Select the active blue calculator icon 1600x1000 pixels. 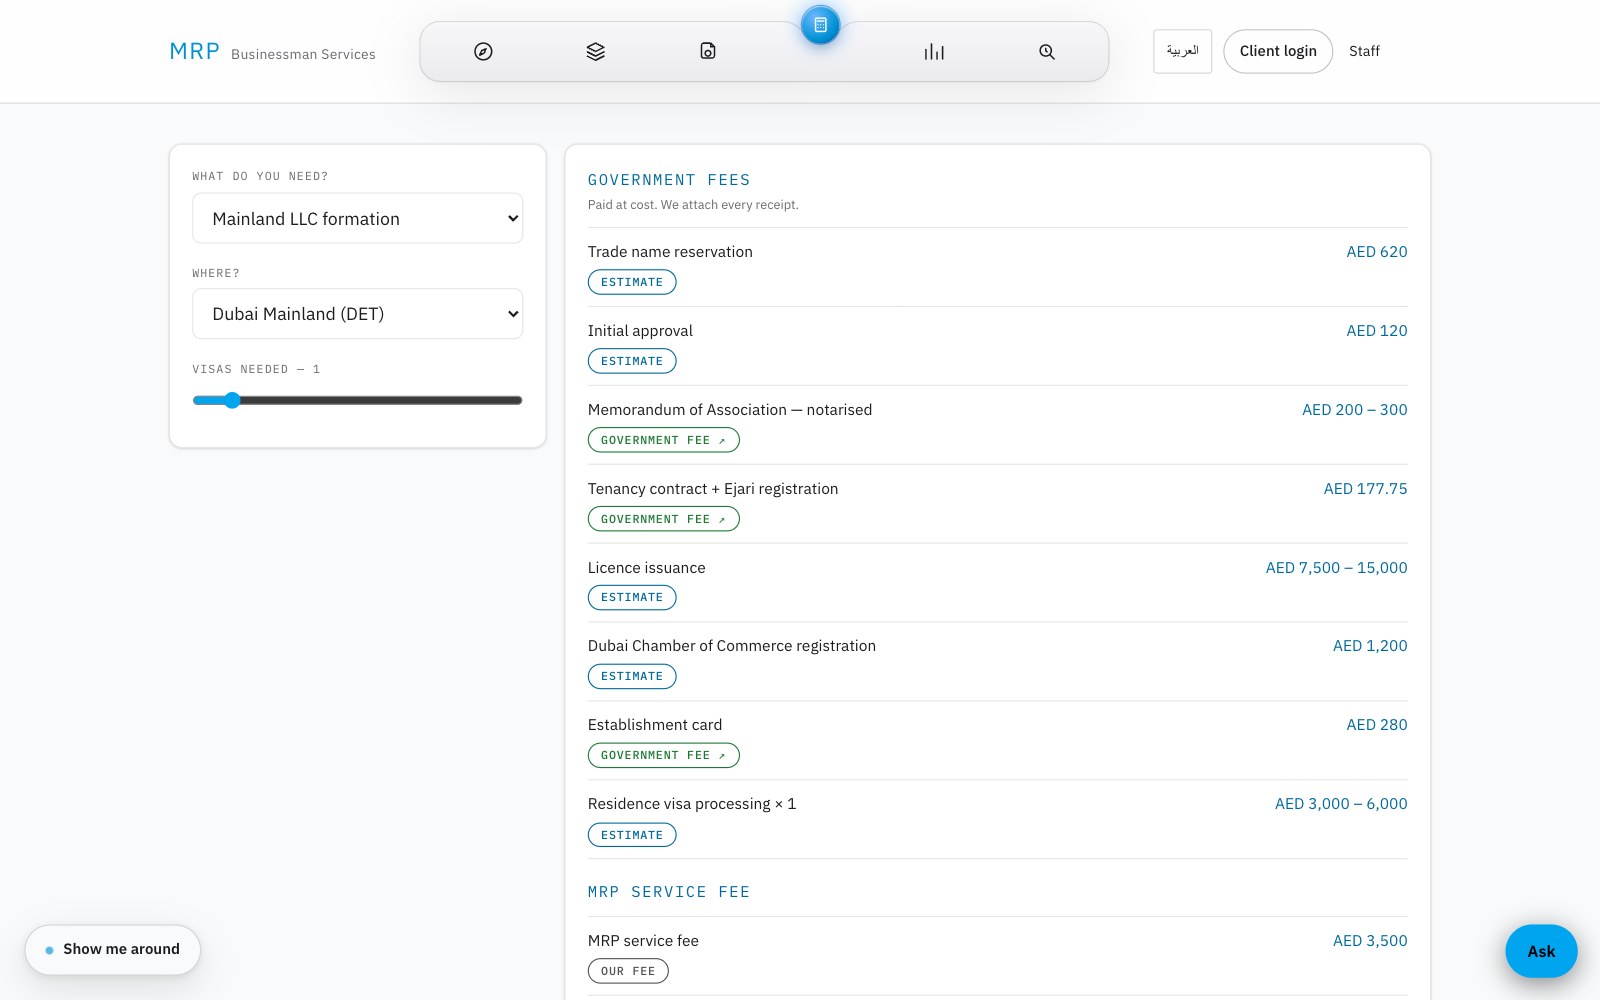point(820,25)
